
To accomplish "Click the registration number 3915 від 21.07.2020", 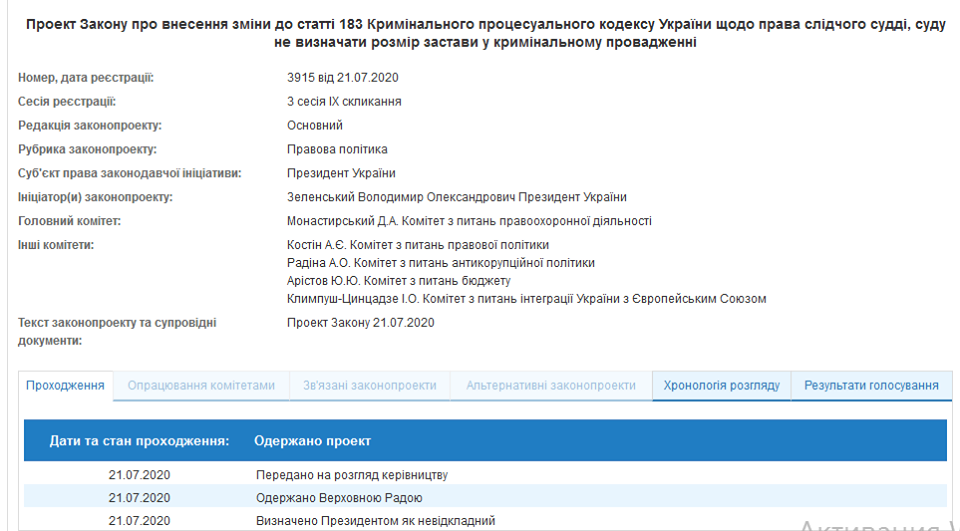I will tap(342, 78).
